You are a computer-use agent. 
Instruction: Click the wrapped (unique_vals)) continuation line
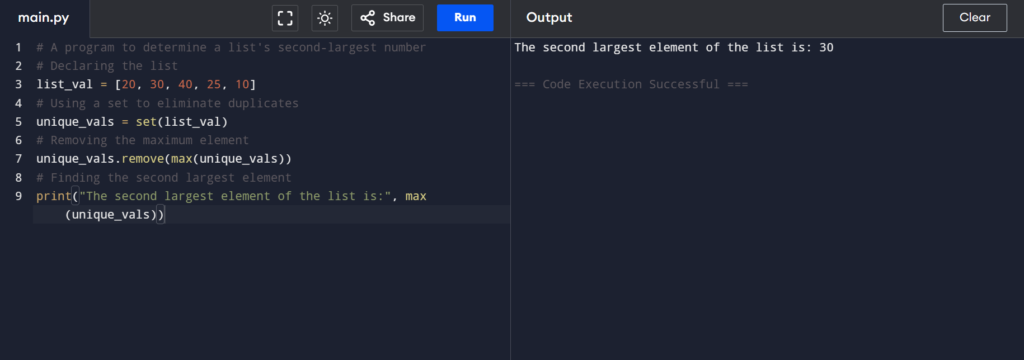point(115,214)
